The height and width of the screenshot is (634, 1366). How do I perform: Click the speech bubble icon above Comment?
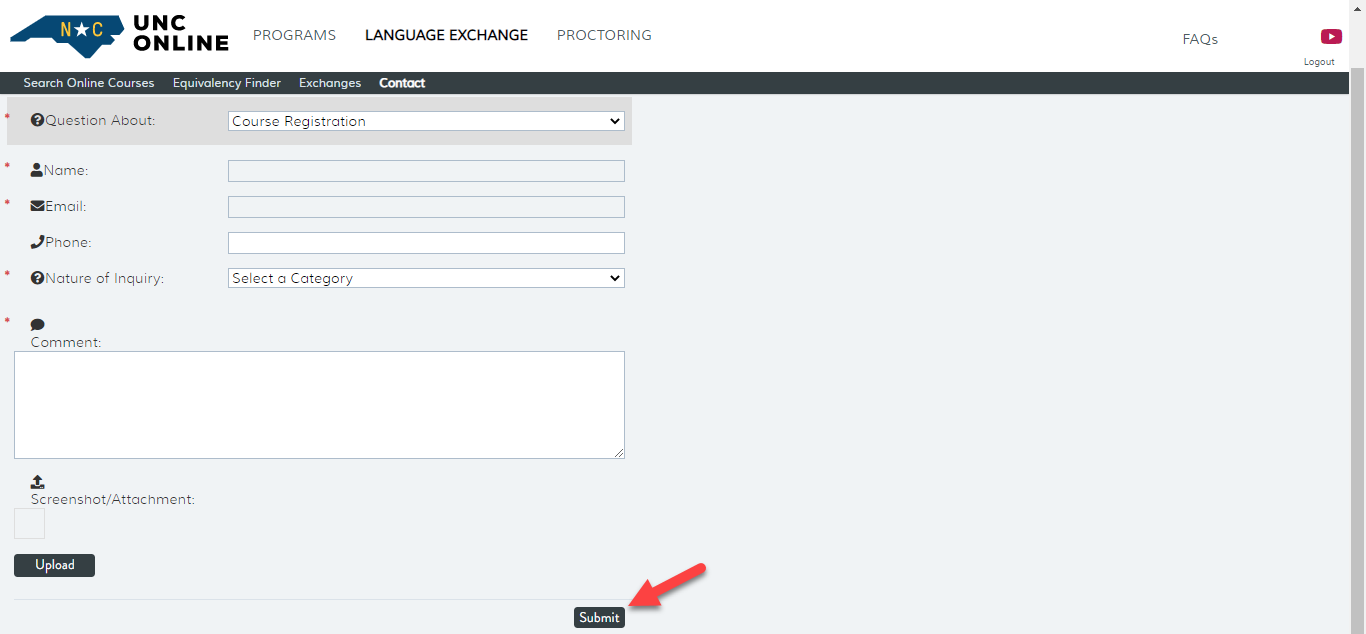38,325
